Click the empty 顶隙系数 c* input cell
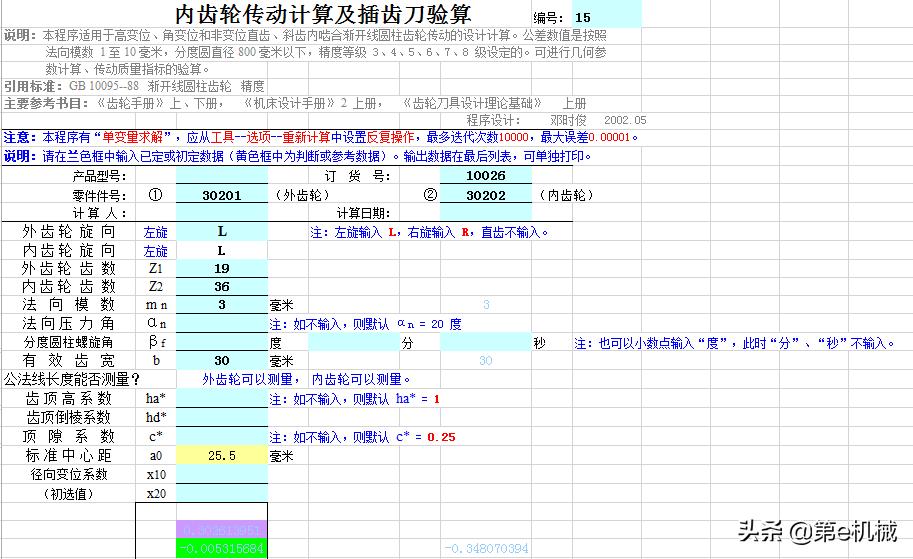Image resolution: width=913 pixels, height=559 pixels. click(x=222, y=436)
